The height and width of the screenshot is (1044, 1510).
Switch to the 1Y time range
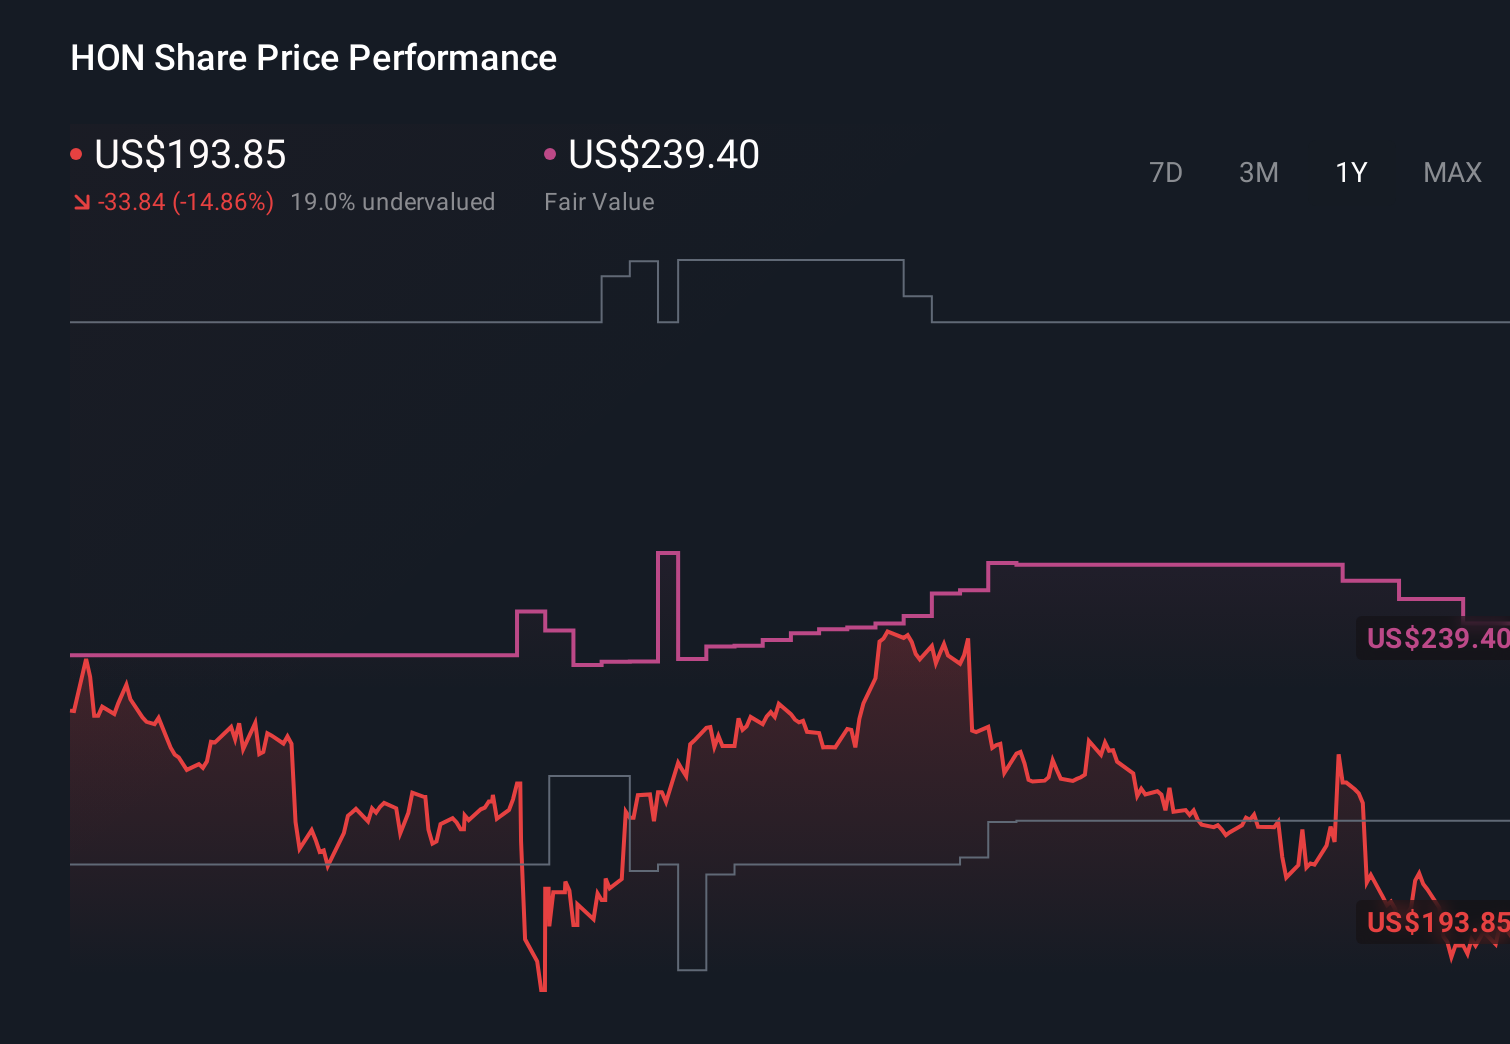1350,172
